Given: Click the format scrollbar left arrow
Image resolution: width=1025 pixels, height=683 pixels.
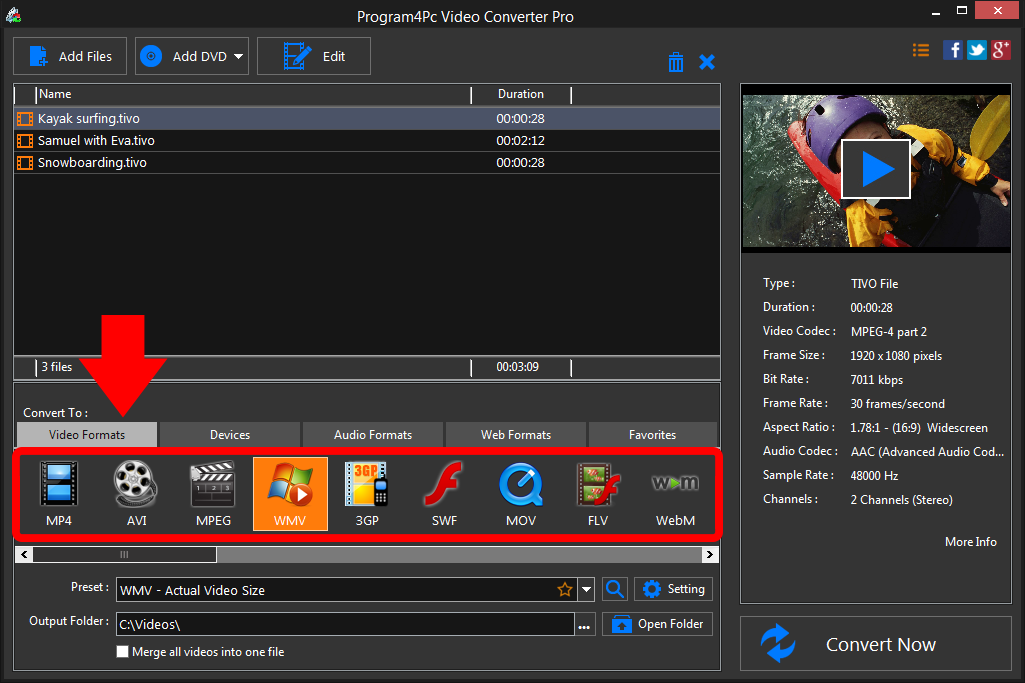Looking at the screenshot, I should point(24,555).
